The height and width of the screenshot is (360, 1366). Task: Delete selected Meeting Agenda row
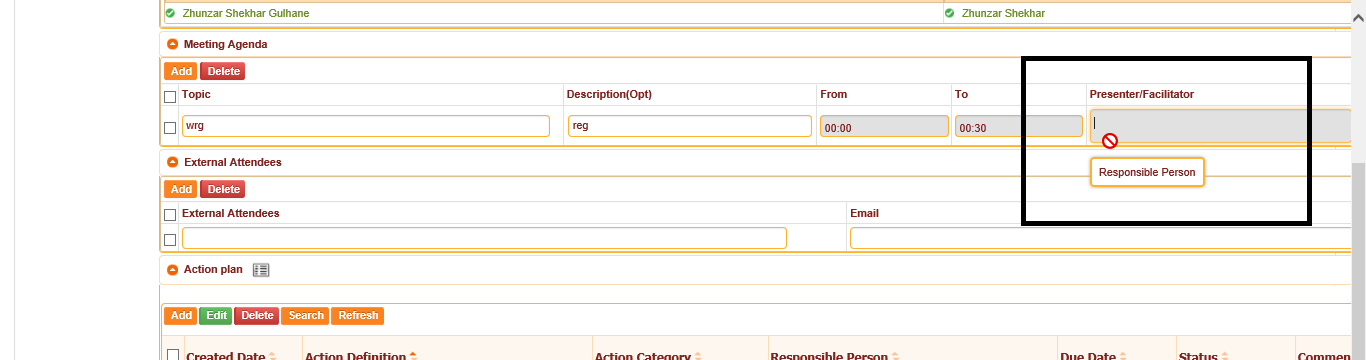223,71
